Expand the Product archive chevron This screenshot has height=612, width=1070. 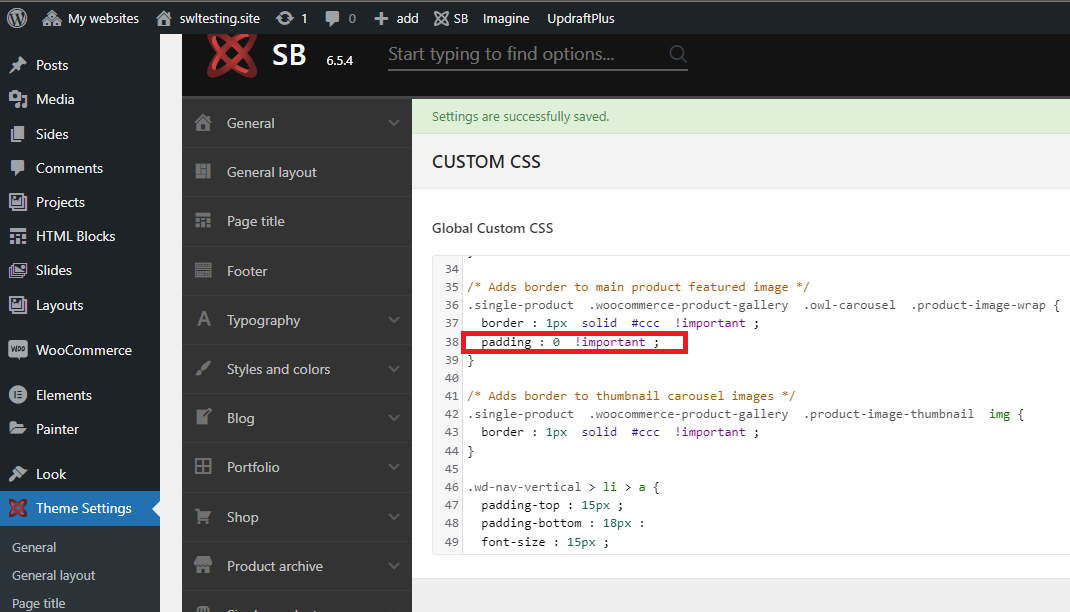tap(394, 566)
